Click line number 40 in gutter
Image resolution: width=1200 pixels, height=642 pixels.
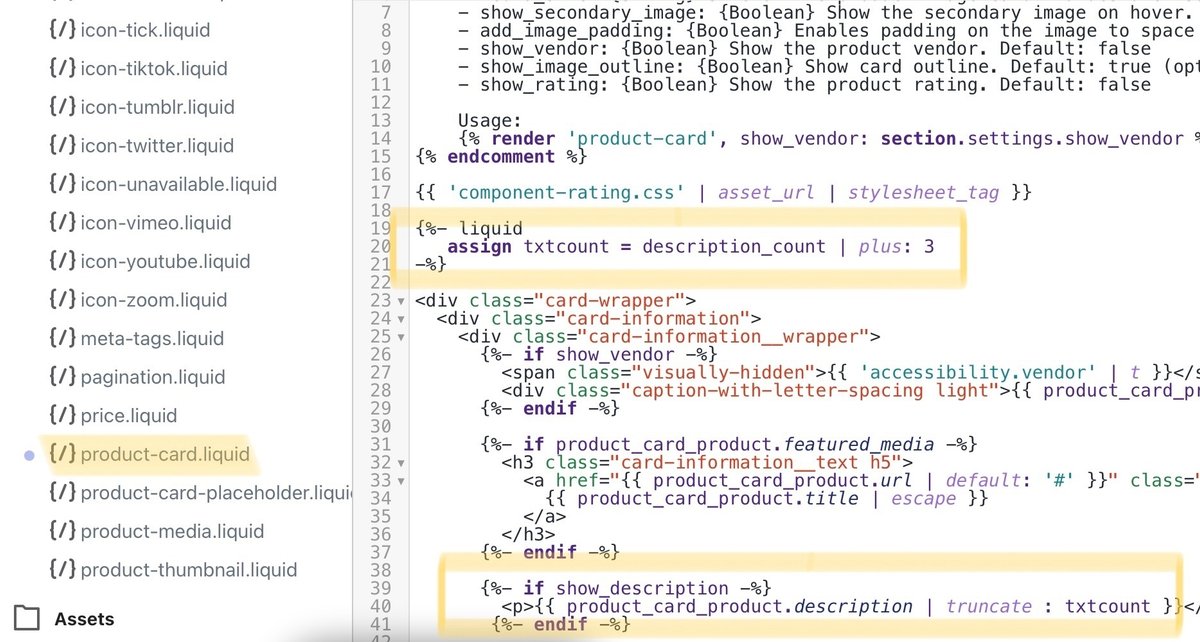(x=381, y=606)
